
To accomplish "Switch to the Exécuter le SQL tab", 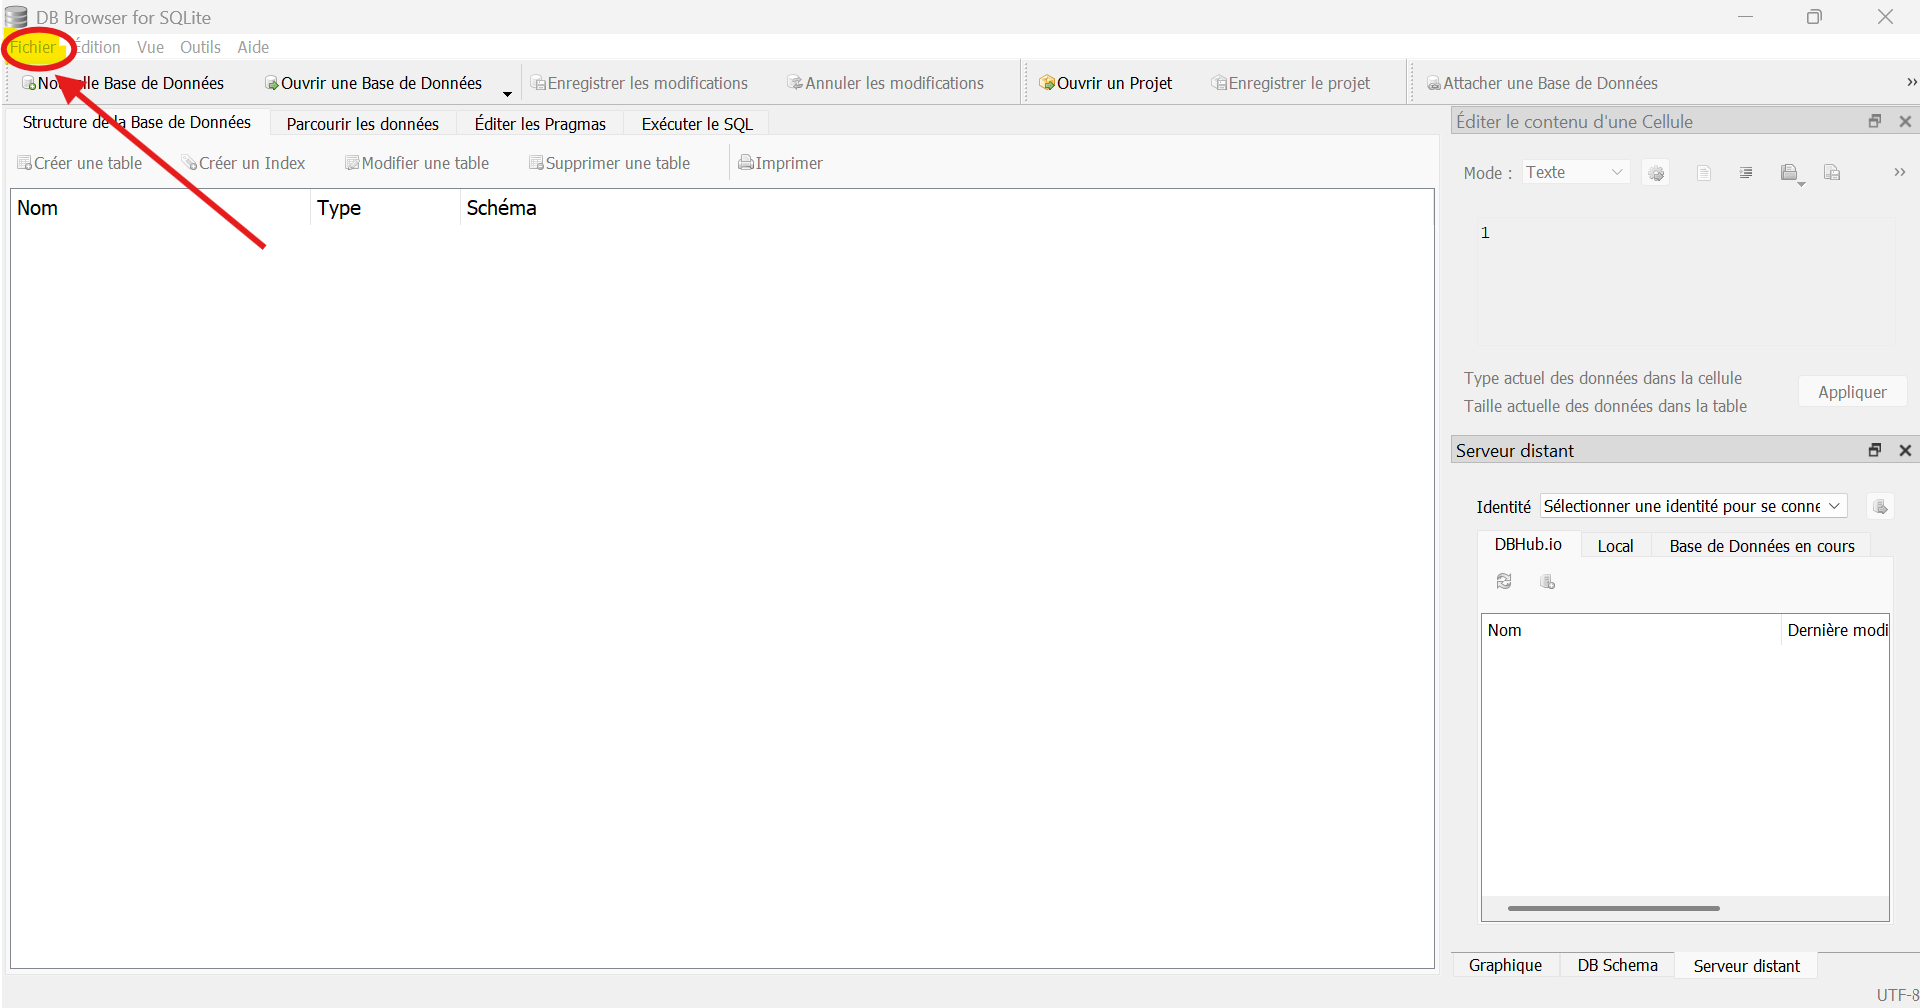I will tap(696, 124).
